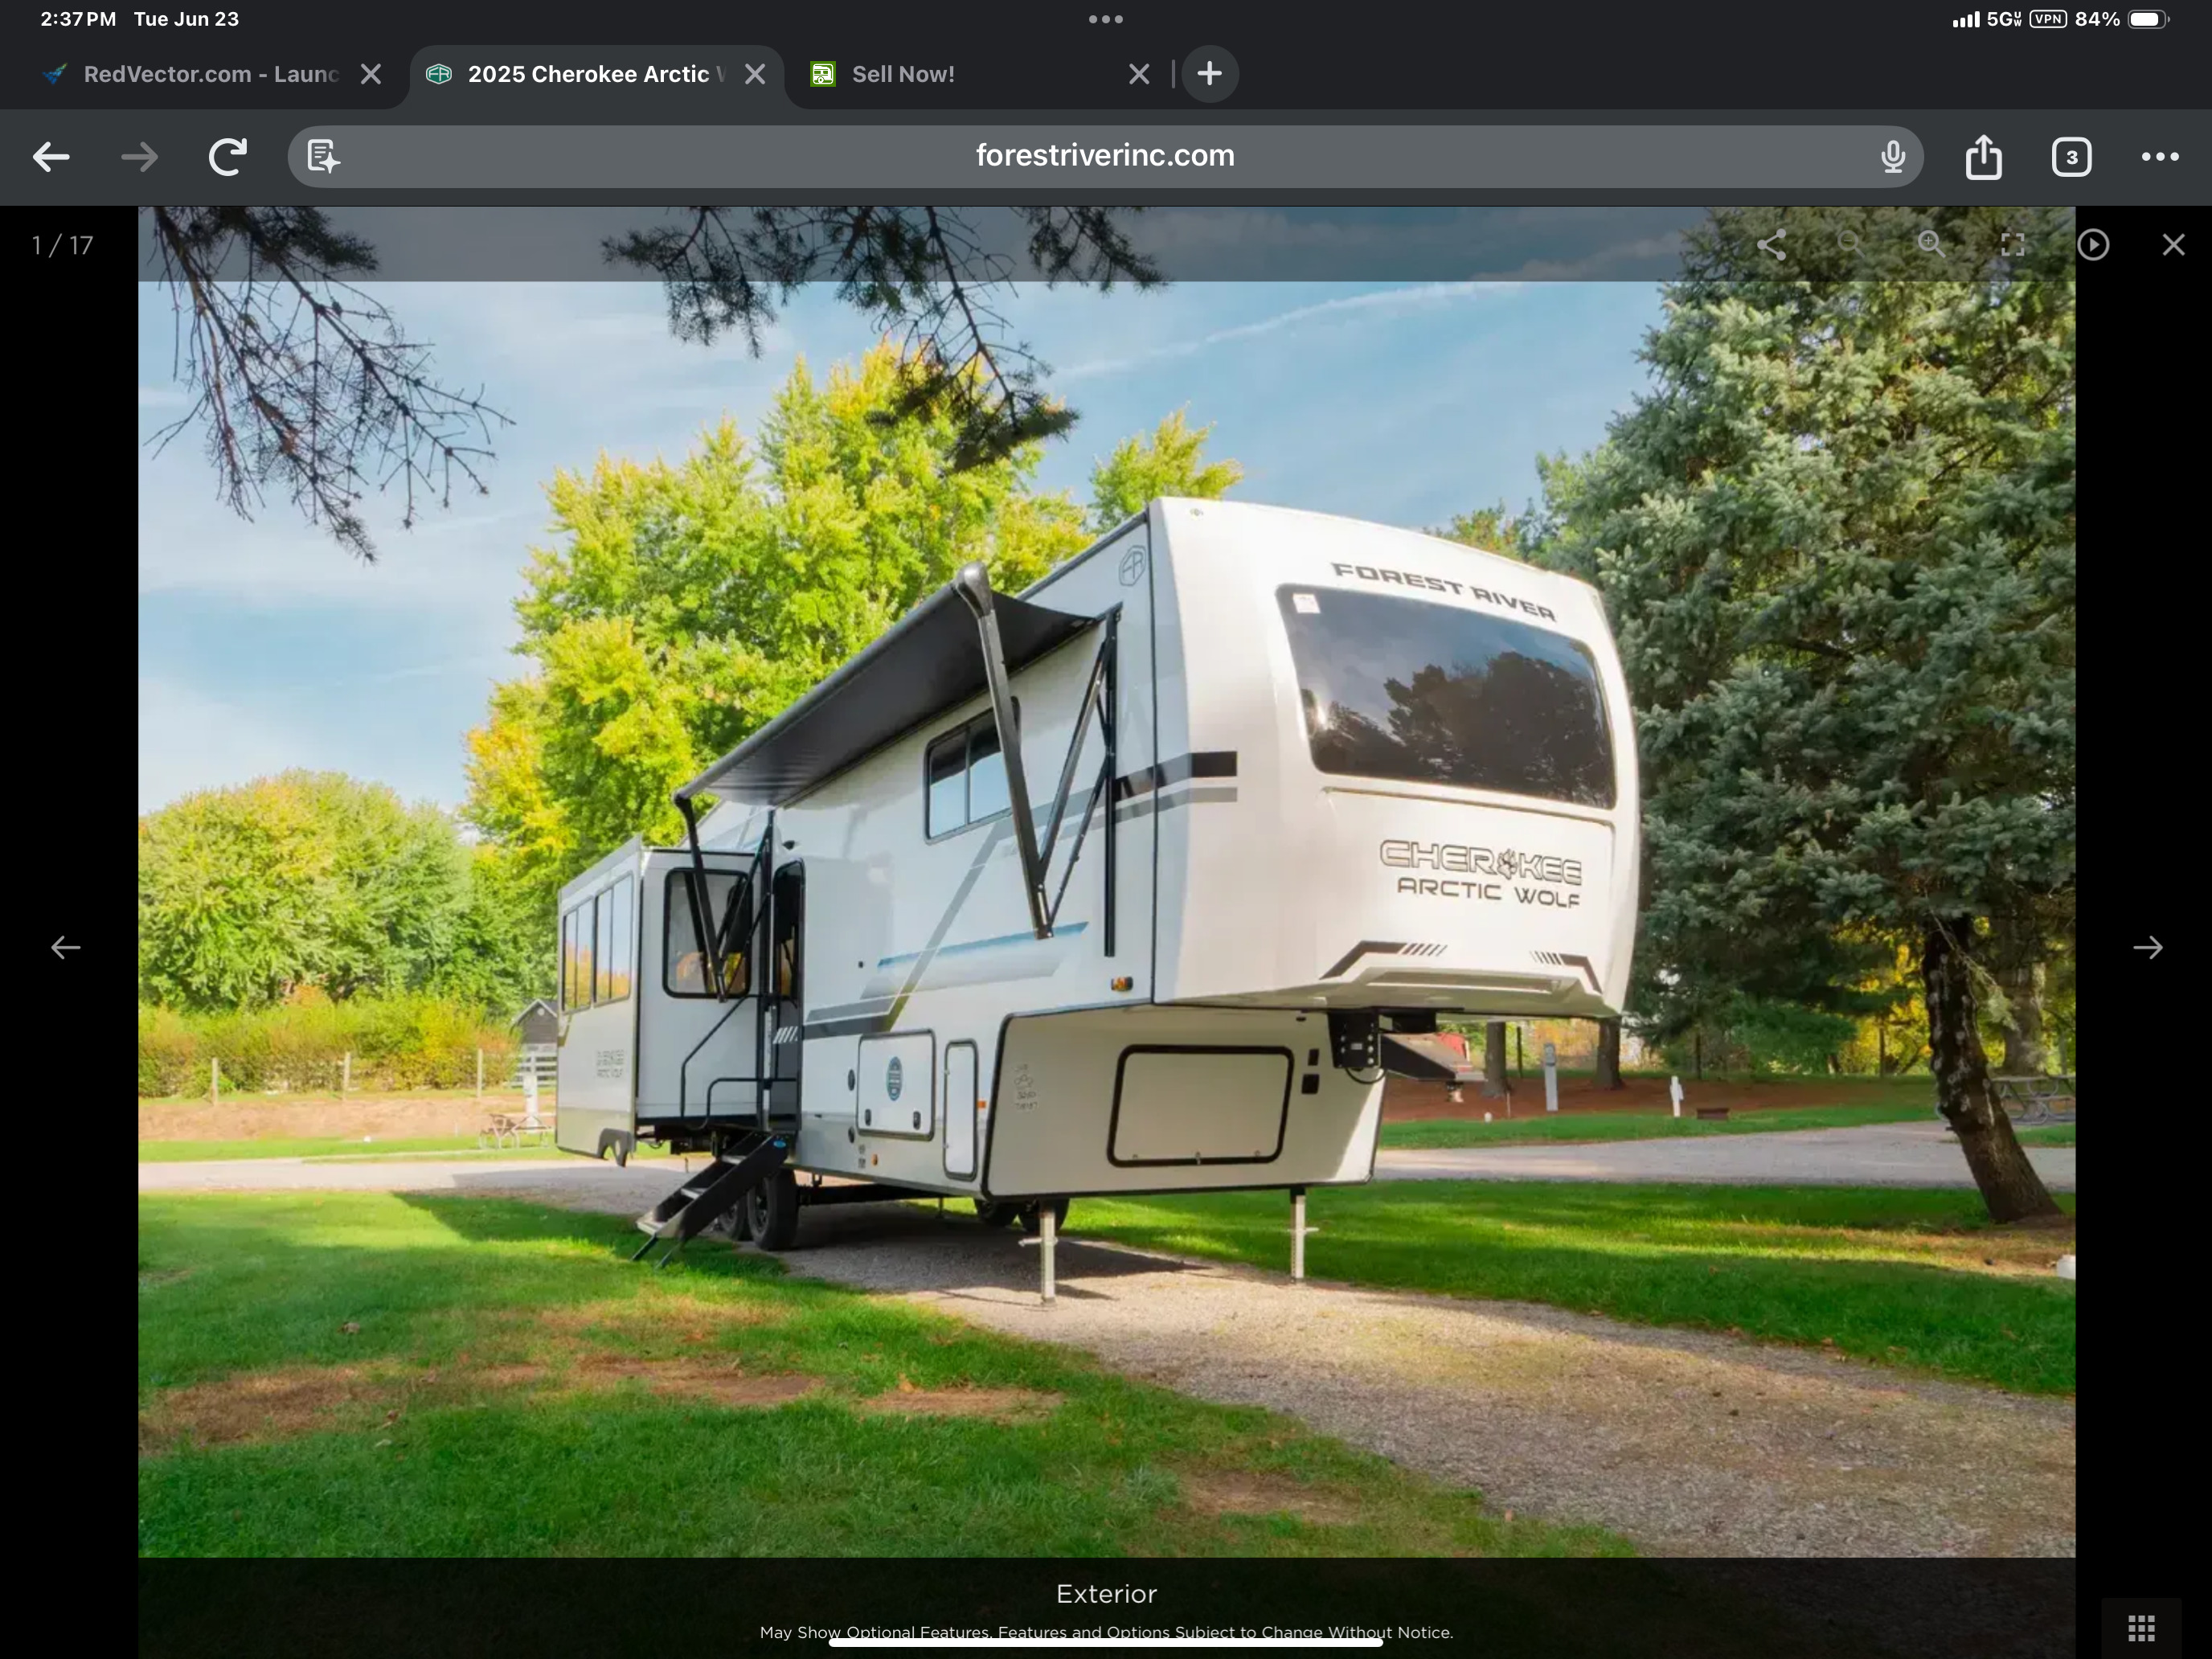This screenshot has height=1659, width=2212.
Task: Open the browser share sheet
Action: coord(1983,157)
